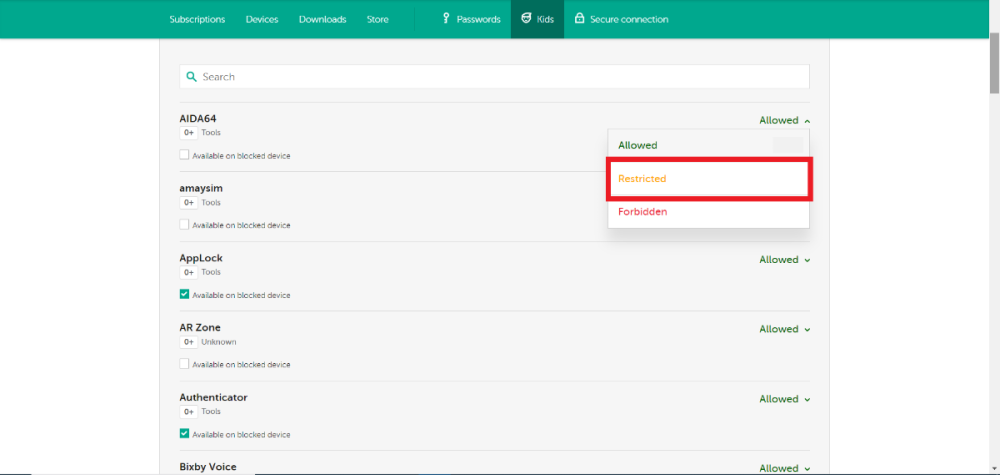Image resolution: width=1000 pixels, height=475 pixels.
Task: Open the Store tab
Action: [378, 19]
